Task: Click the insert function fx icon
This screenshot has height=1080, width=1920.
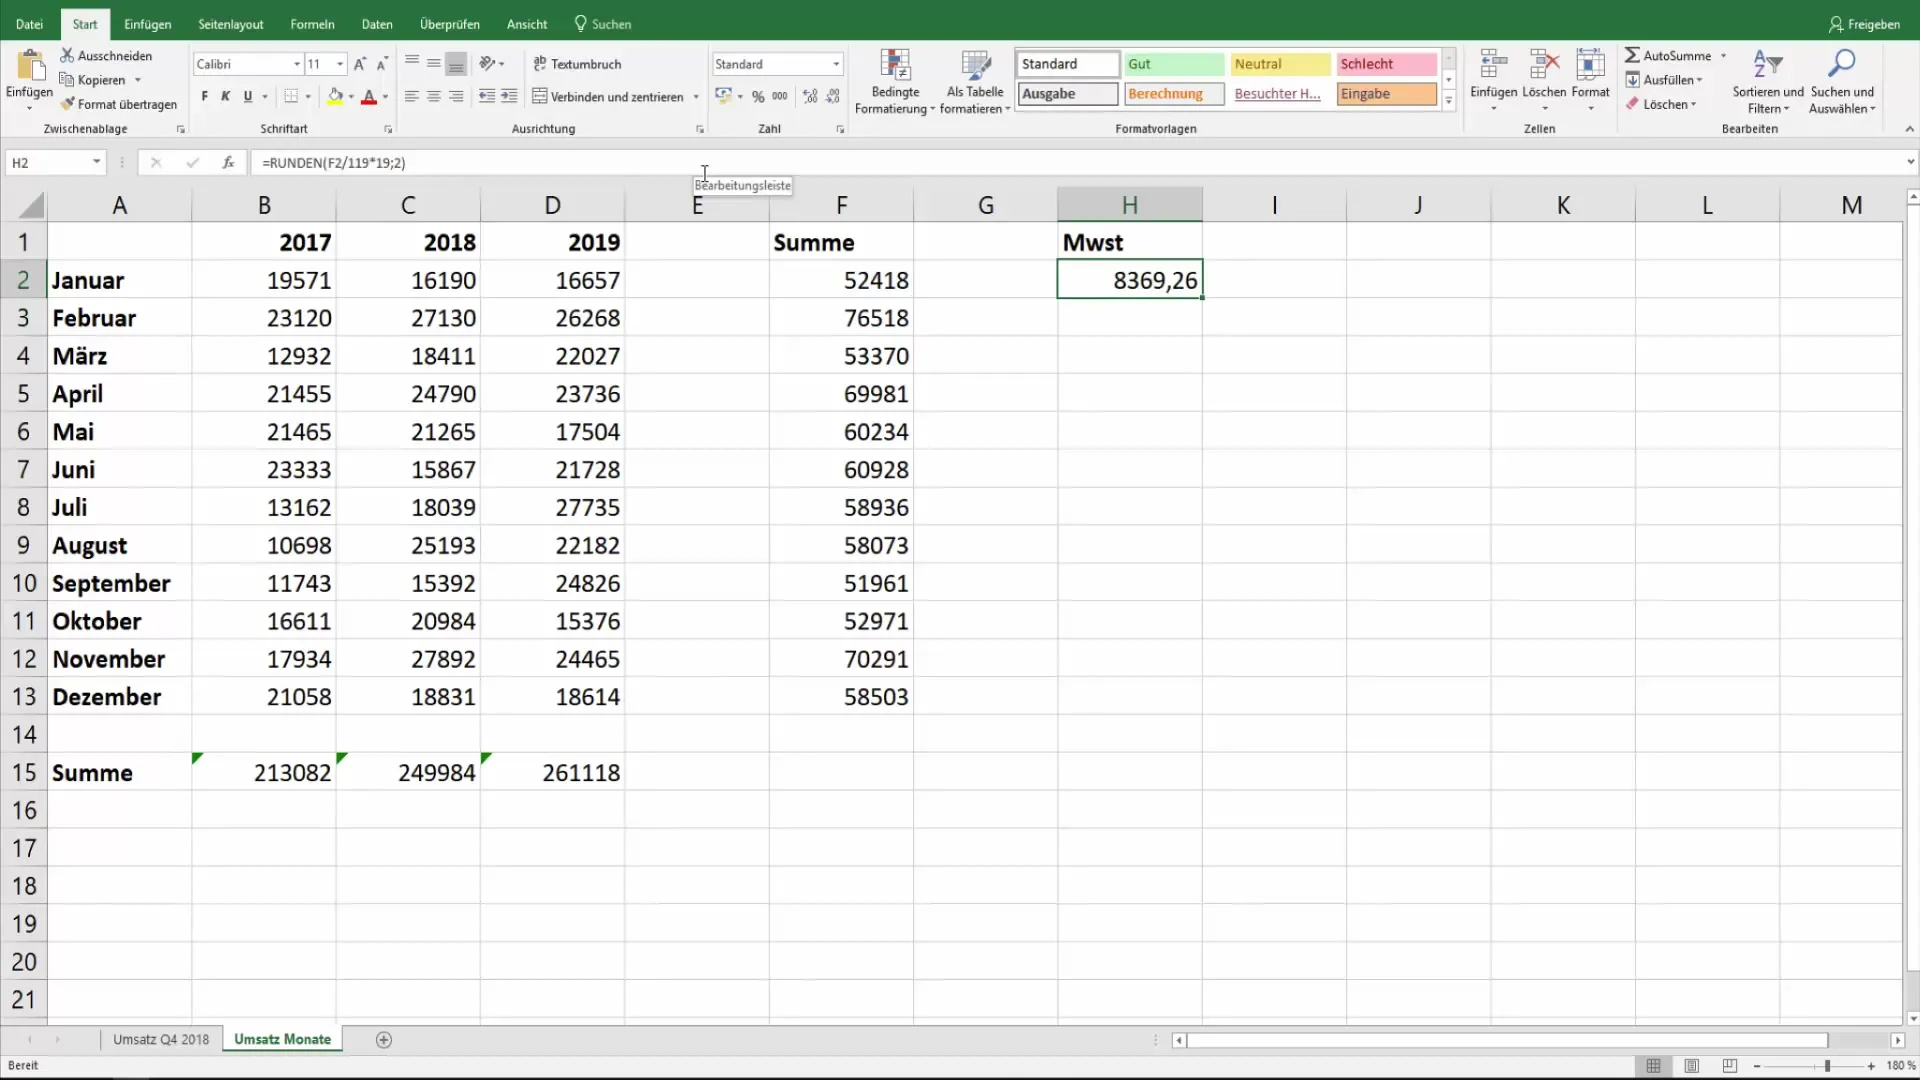Action: 228,162
